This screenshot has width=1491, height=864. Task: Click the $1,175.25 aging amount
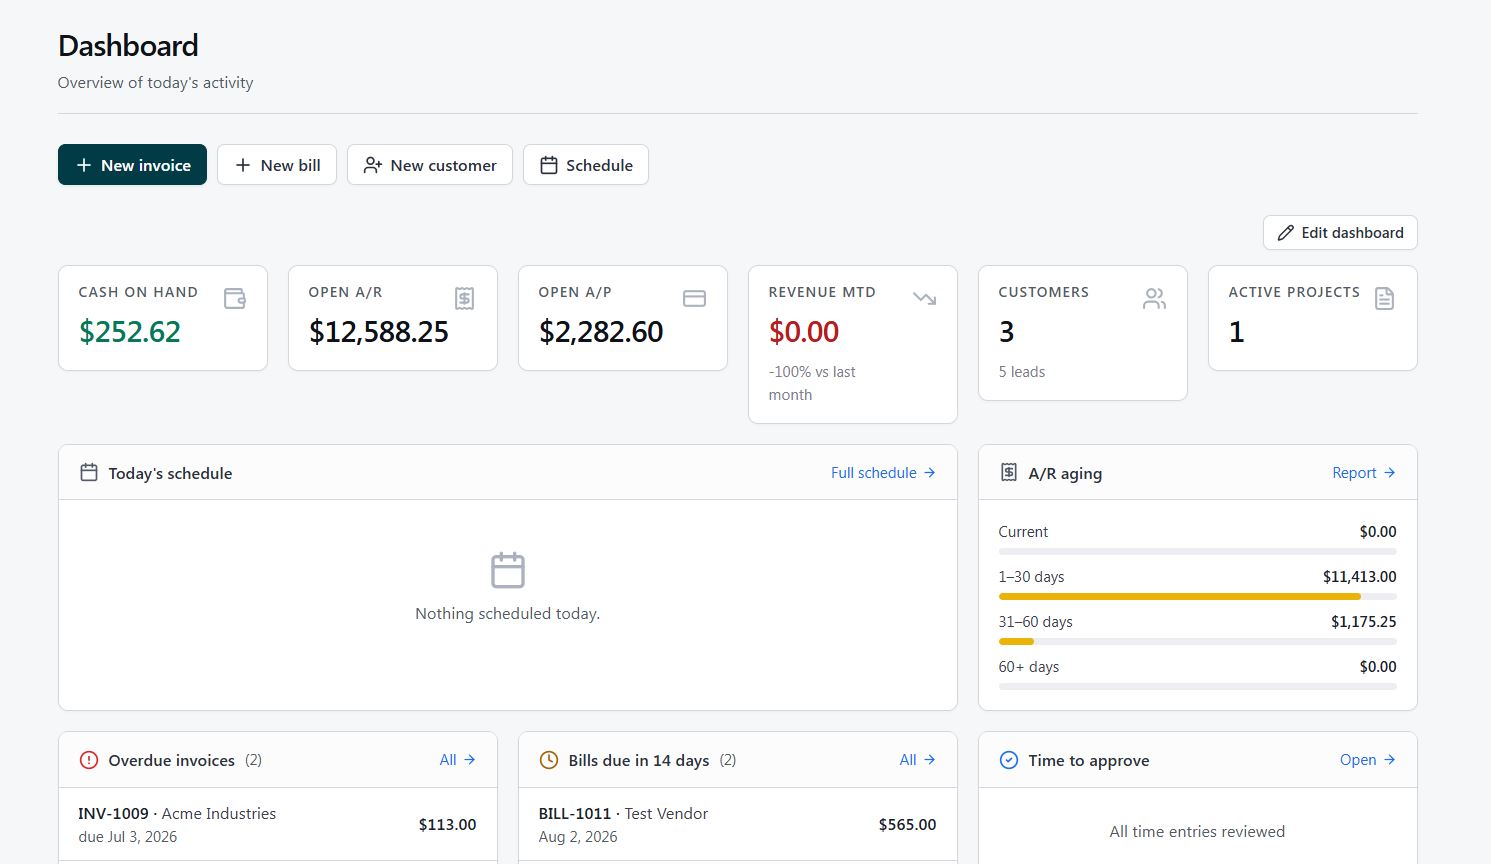pos(1363,622)
